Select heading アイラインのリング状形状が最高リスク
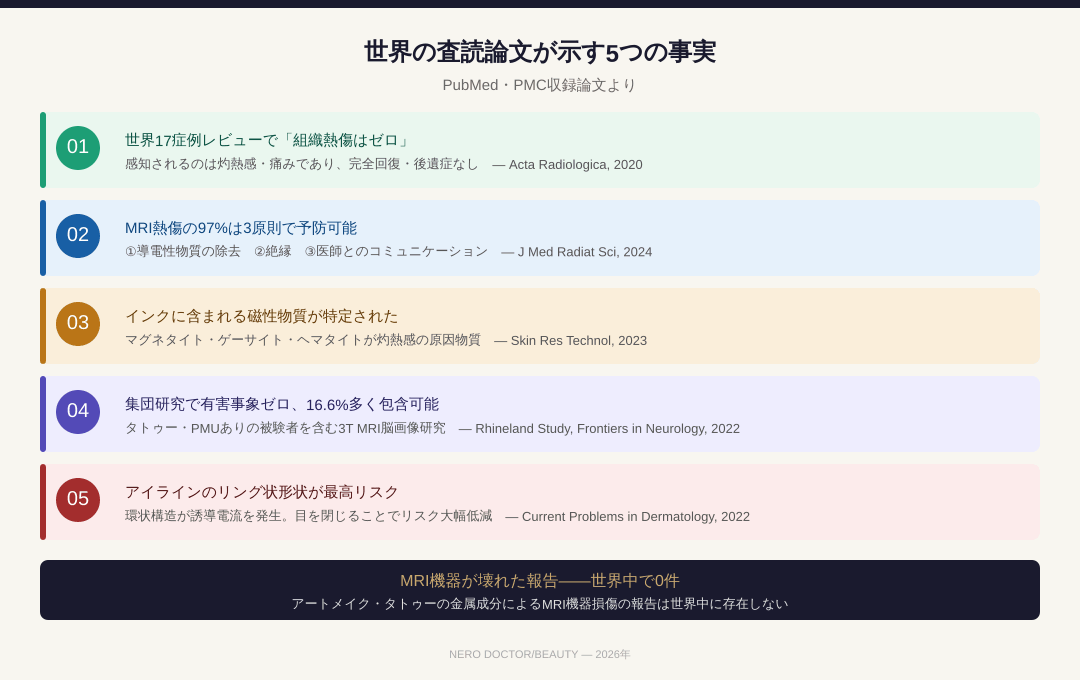The width and height of the screenshot is (1080, 680). click(261, 492)
